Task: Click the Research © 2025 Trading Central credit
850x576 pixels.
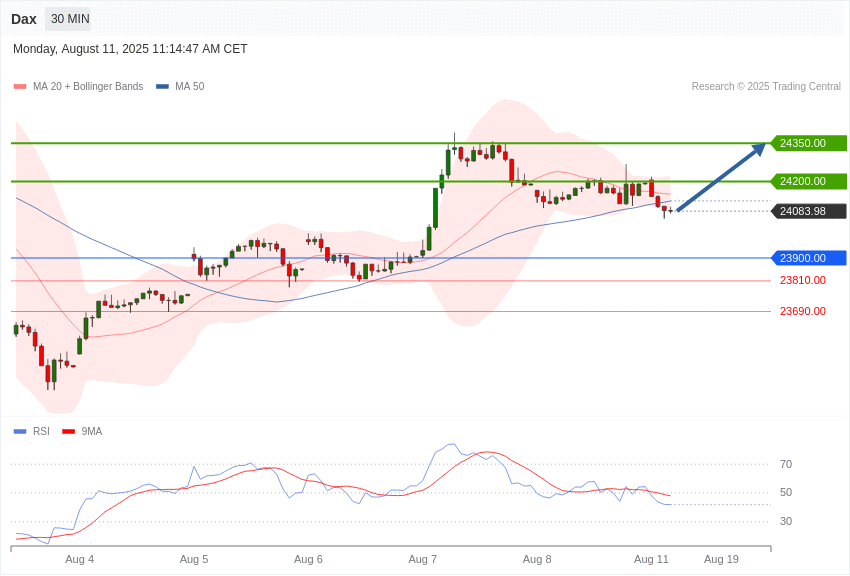Action: (x=766, y=87)
